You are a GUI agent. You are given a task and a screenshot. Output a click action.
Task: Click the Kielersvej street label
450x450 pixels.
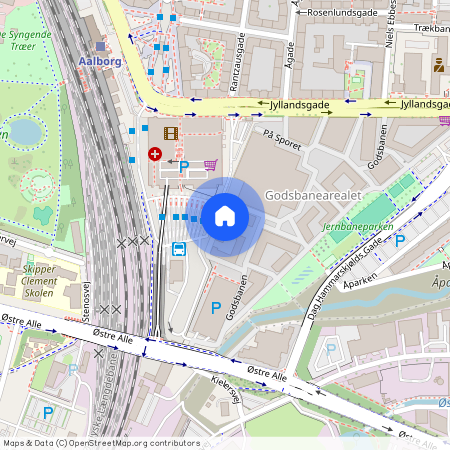click(x=226, y=389)
